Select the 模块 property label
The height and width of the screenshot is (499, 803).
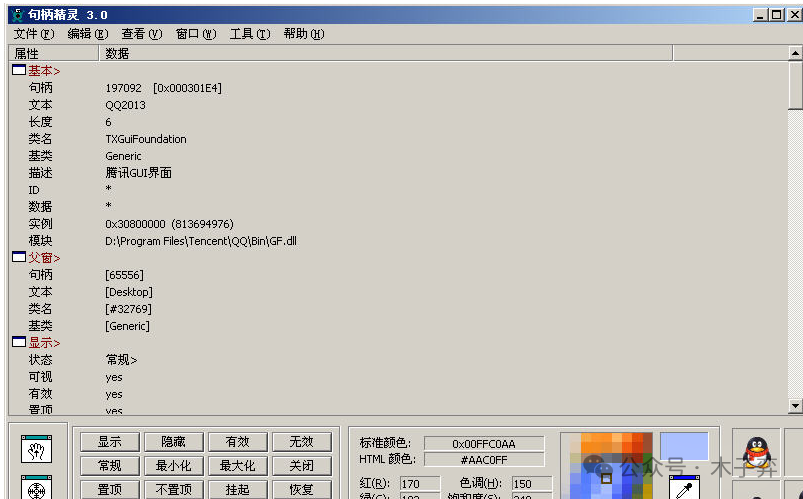coord(40,241)
